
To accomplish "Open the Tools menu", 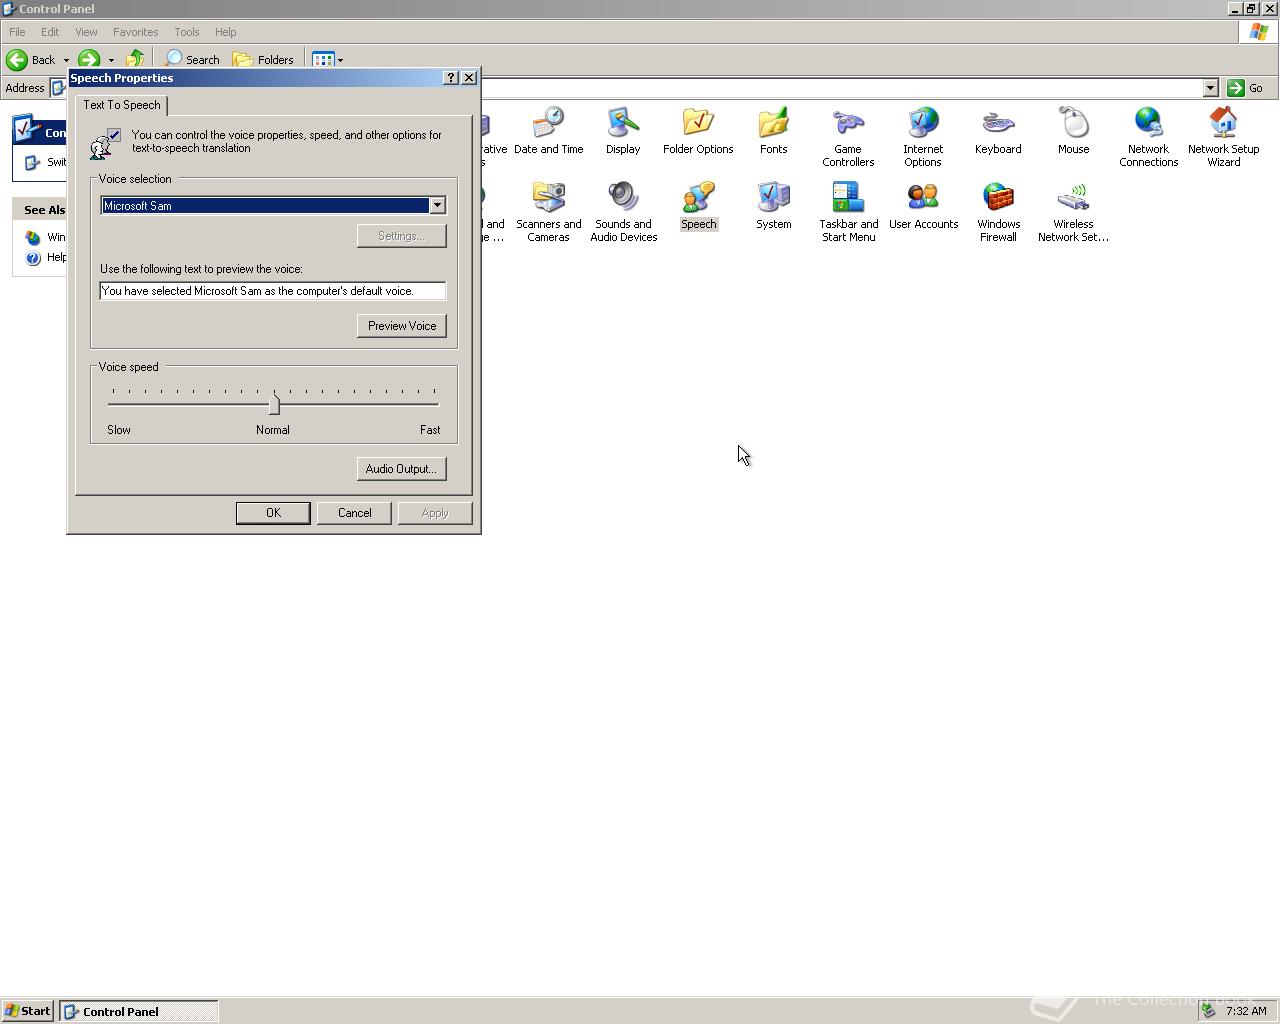I will (186, 32).
